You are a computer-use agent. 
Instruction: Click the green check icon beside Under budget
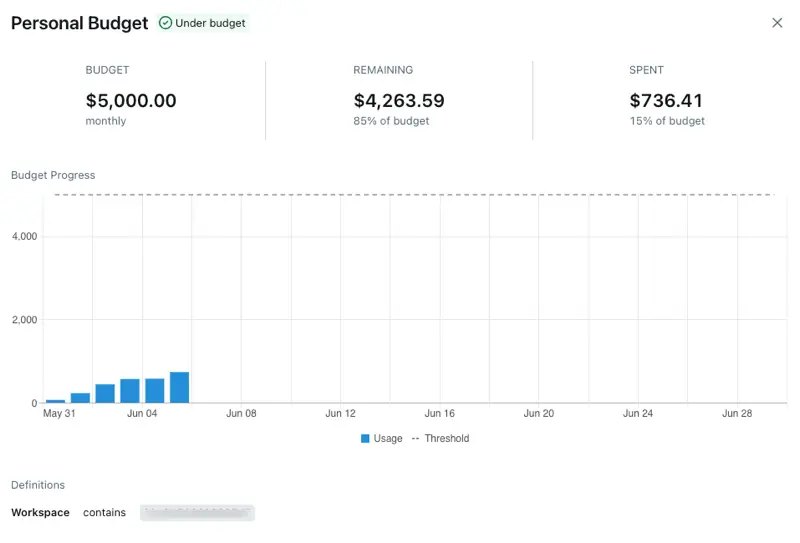165,23
